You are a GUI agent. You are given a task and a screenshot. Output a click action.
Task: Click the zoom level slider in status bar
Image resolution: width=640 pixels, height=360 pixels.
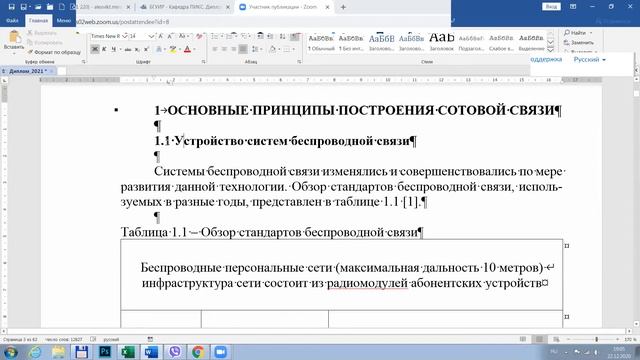(x=596, y=339)
